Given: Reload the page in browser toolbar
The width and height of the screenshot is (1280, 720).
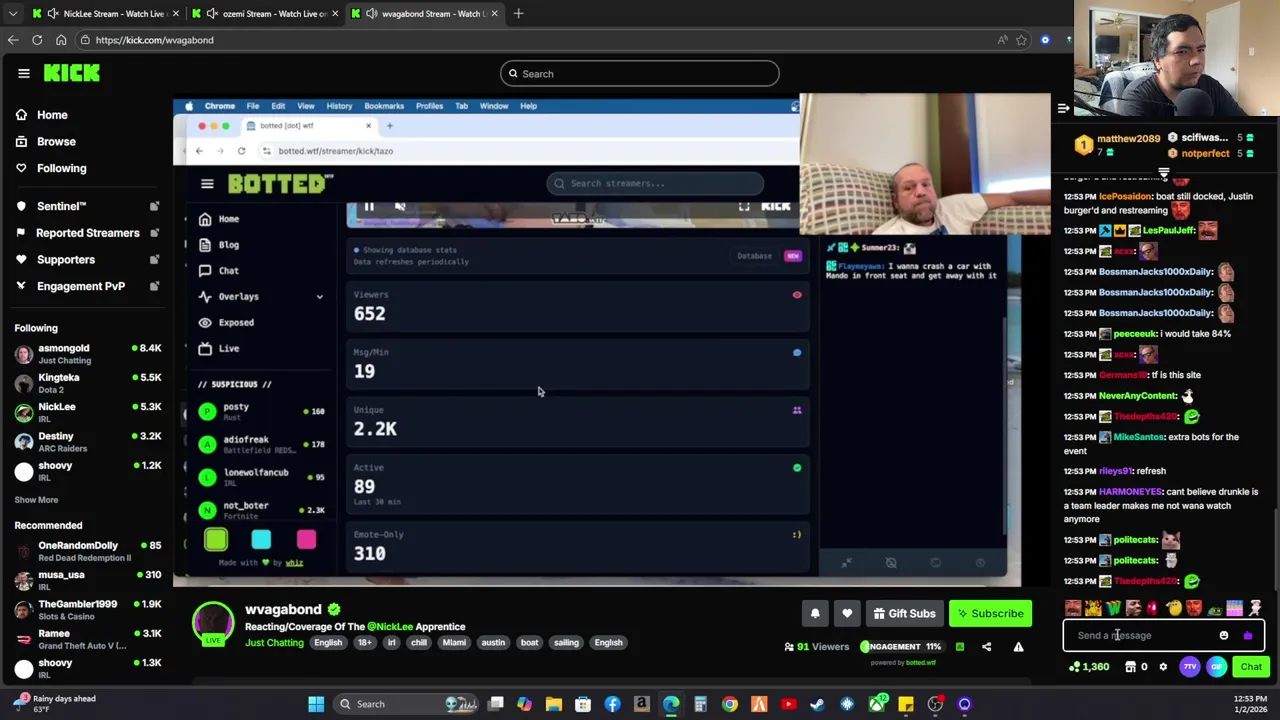Looking at the screenshot, I should tap(37, 40).
